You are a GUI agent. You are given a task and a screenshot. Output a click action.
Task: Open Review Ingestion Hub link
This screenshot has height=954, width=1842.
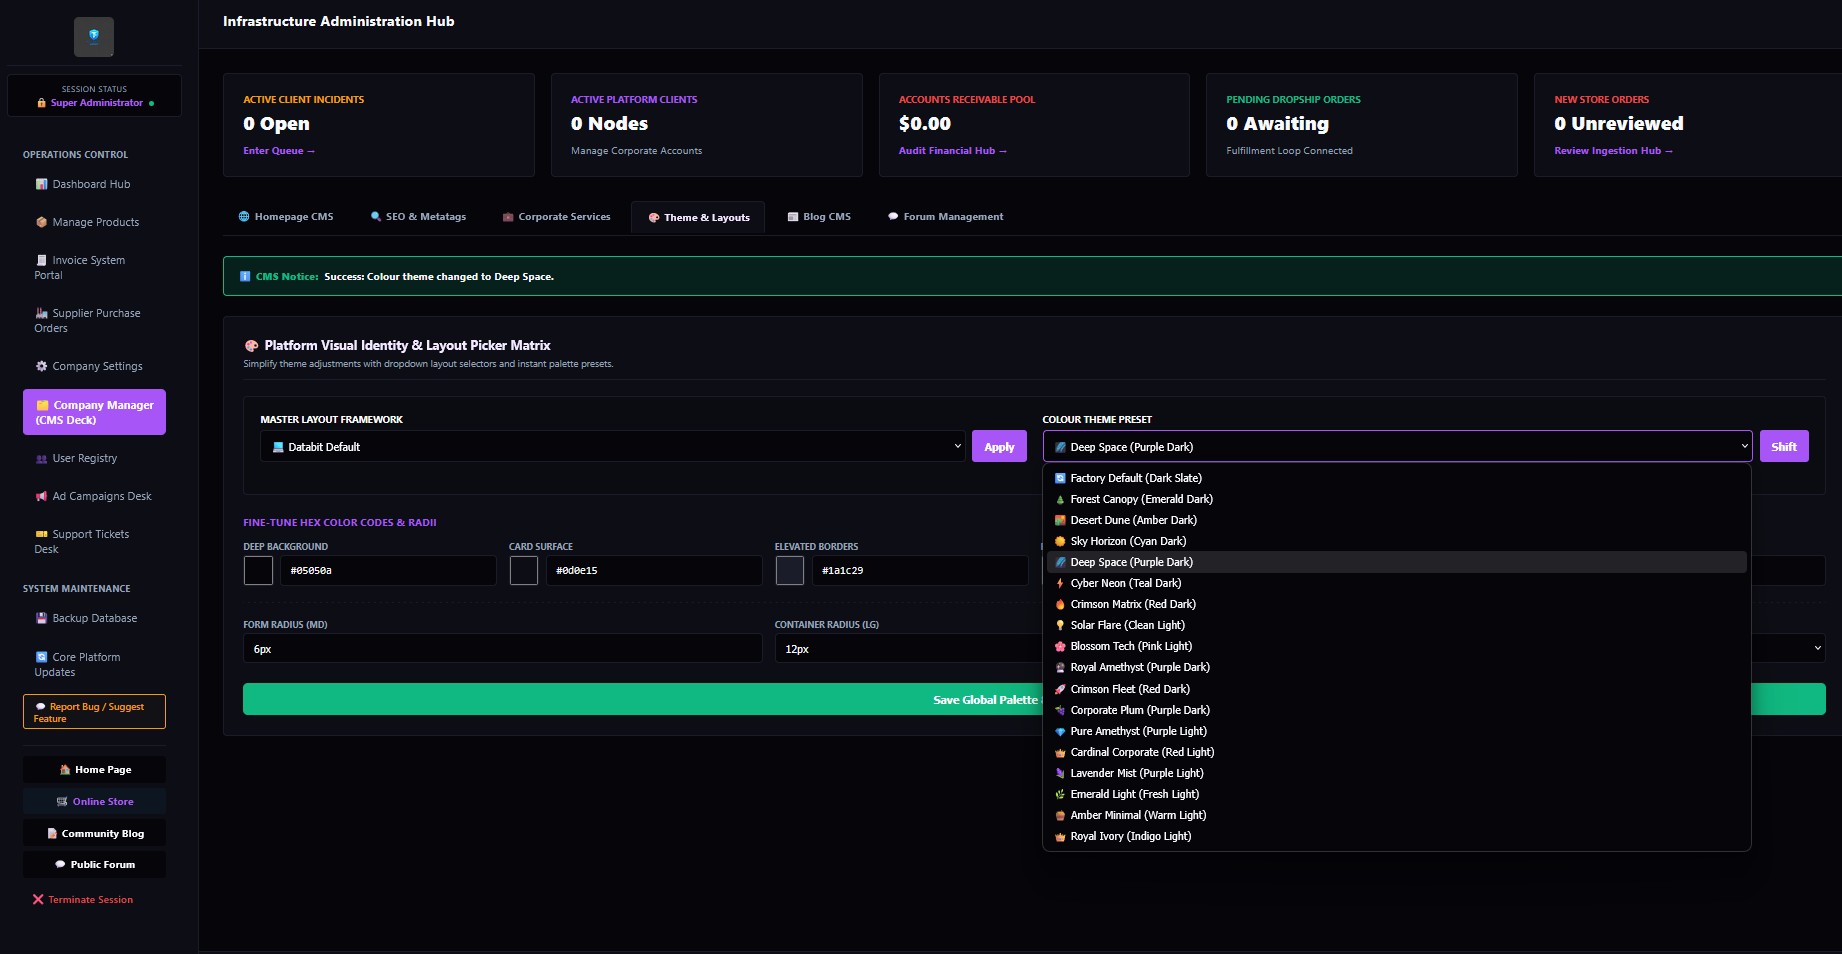tap(1613, 150)
